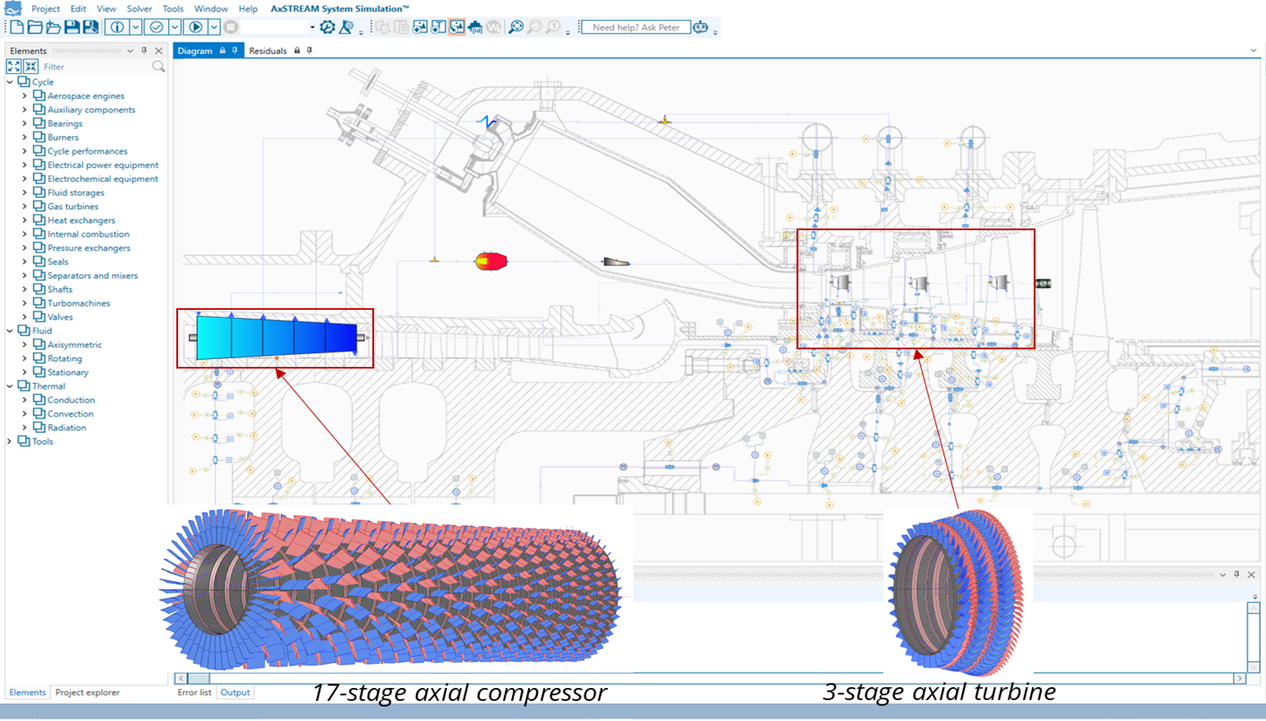Open the Elements panel options chevron
Viewport: 1266px width, 721px height.
tap(130, 51)
